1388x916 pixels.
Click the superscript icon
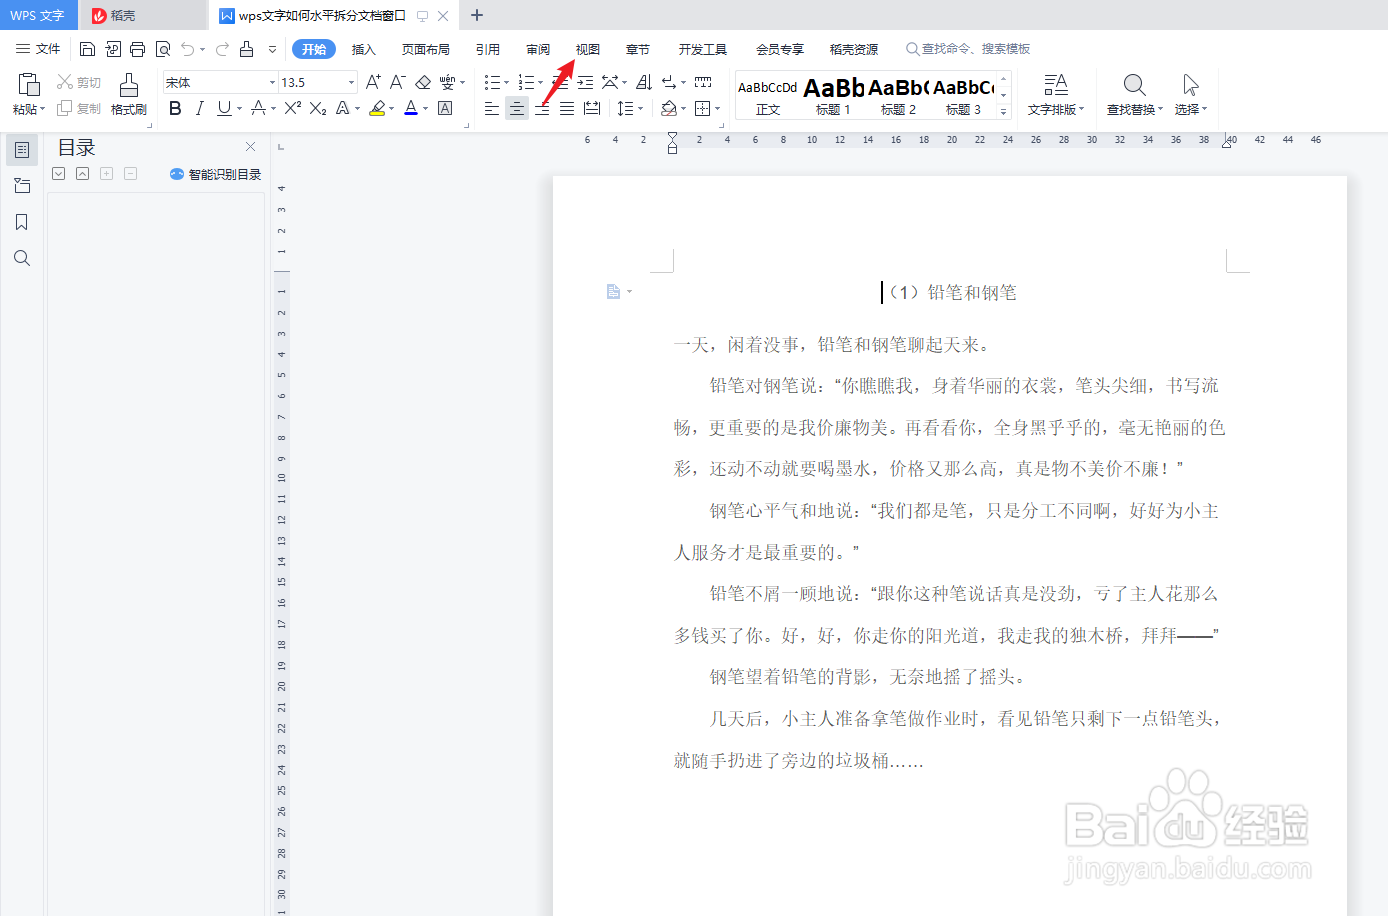pyautogui.click(x=293, y=108)
